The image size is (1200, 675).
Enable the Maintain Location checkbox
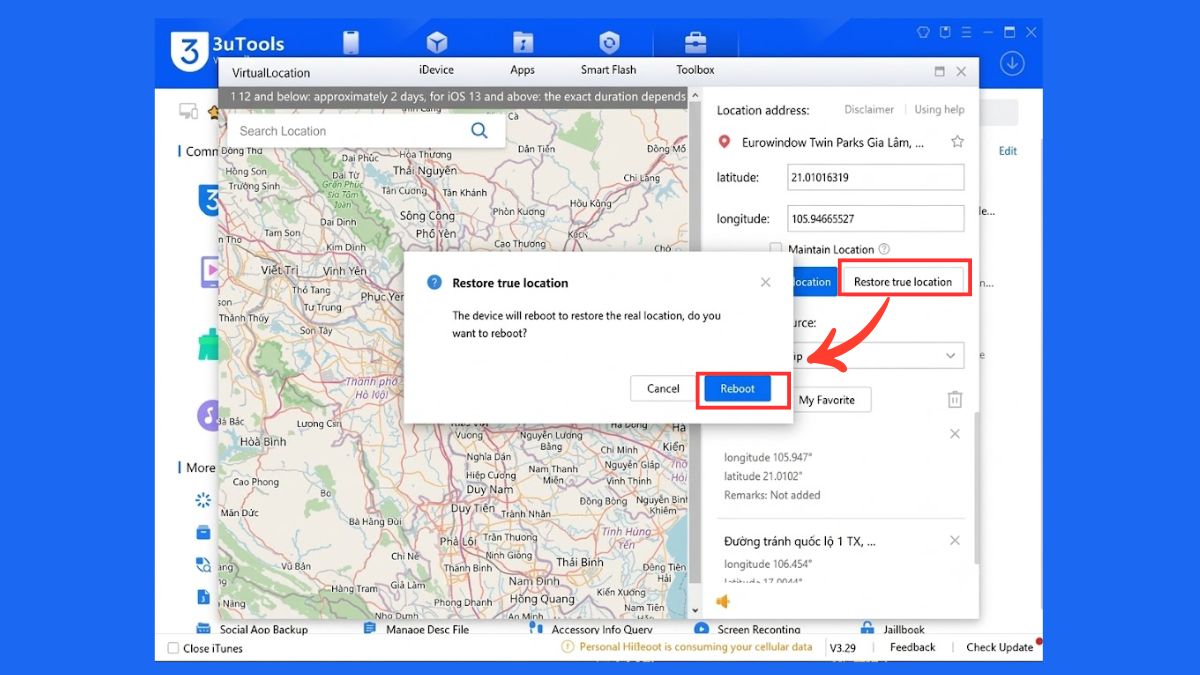pos(775,249)
